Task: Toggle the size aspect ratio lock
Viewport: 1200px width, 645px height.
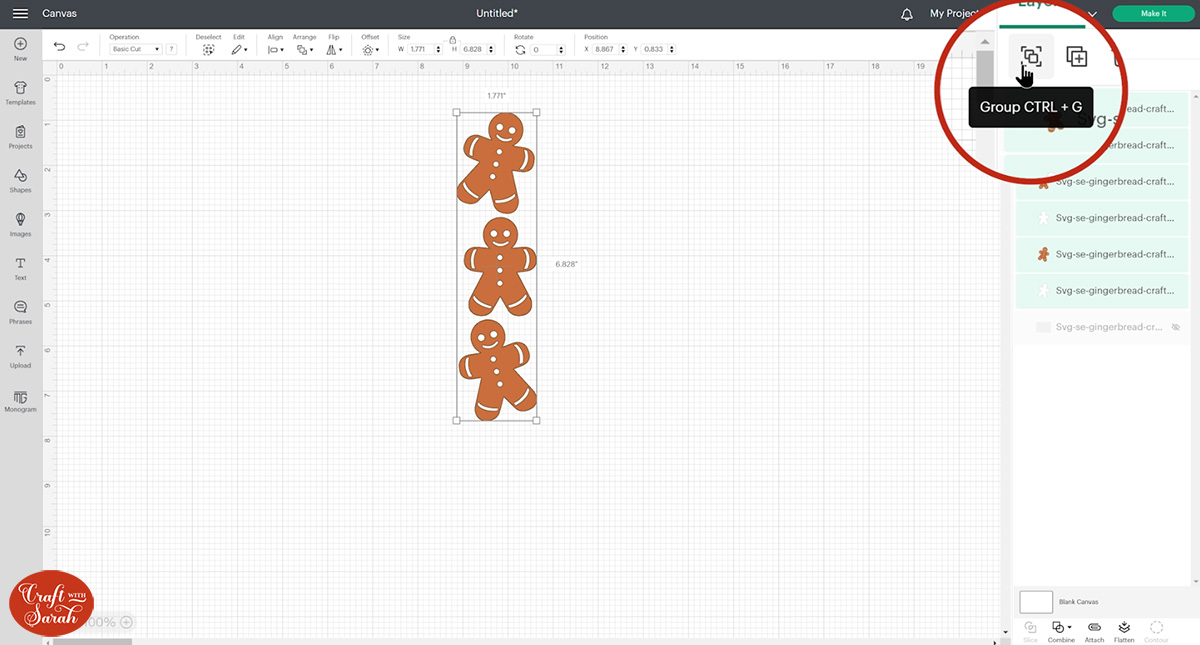Action: 452,39
